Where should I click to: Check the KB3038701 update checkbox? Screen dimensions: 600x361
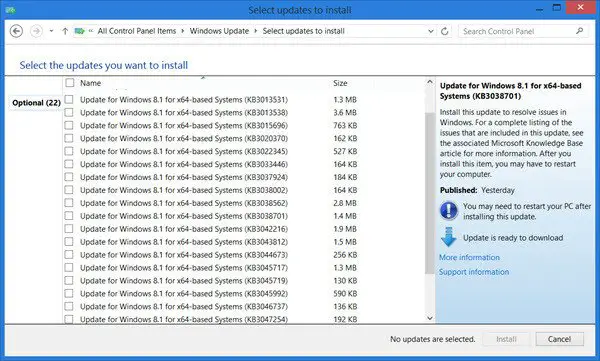(x=69, y=216)
